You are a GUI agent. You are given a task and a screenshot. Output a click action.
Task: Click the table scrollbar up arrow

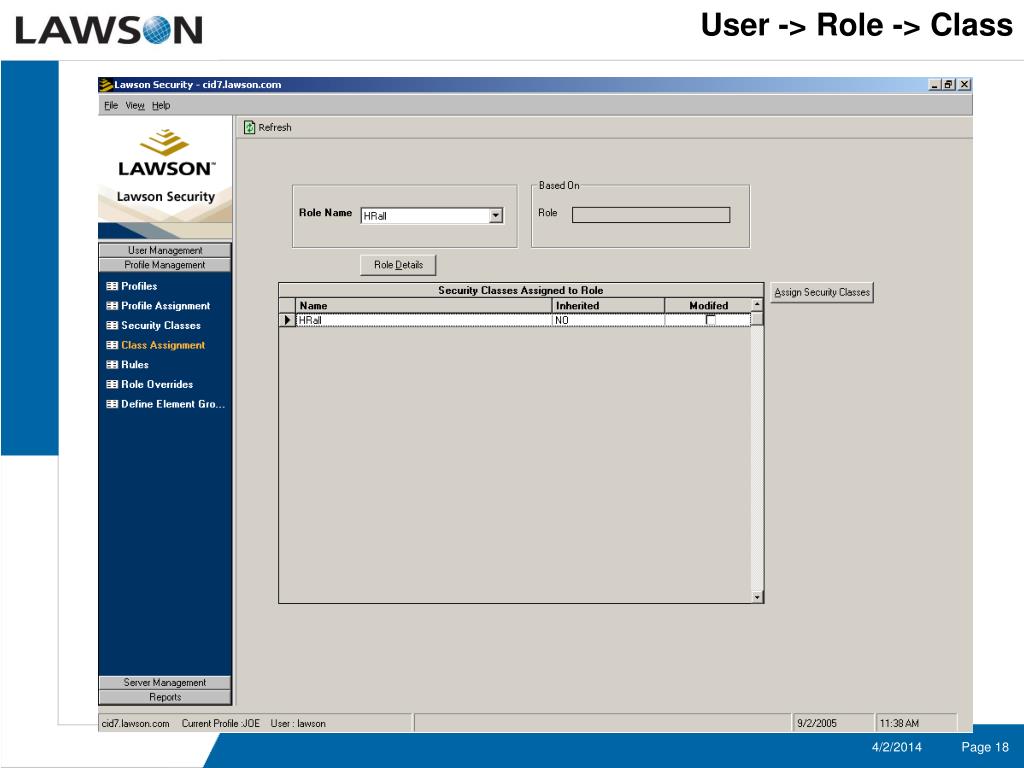pyautogui.click(x=757, y=305)
